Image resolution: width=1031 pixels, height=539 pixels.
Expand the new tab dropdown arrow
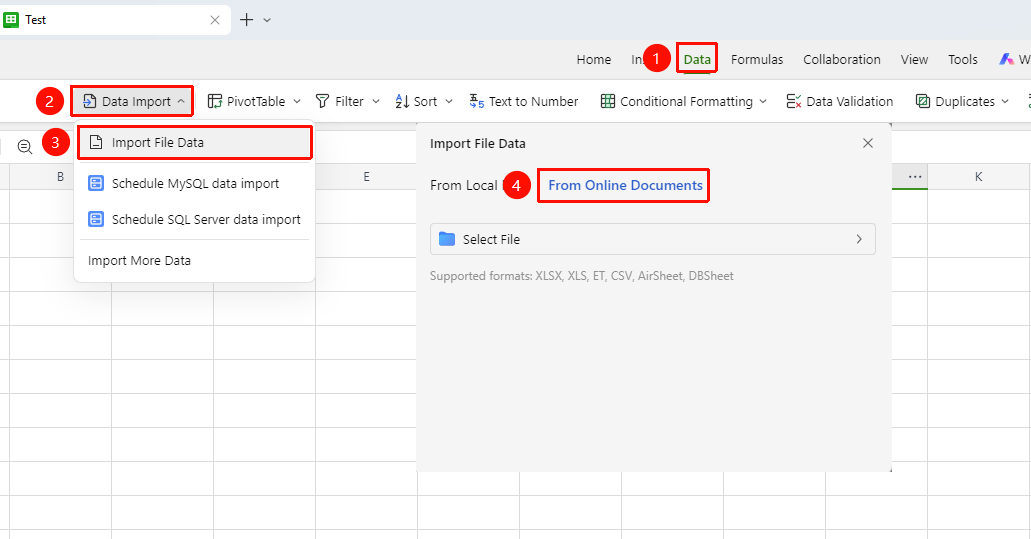point(267,20)
